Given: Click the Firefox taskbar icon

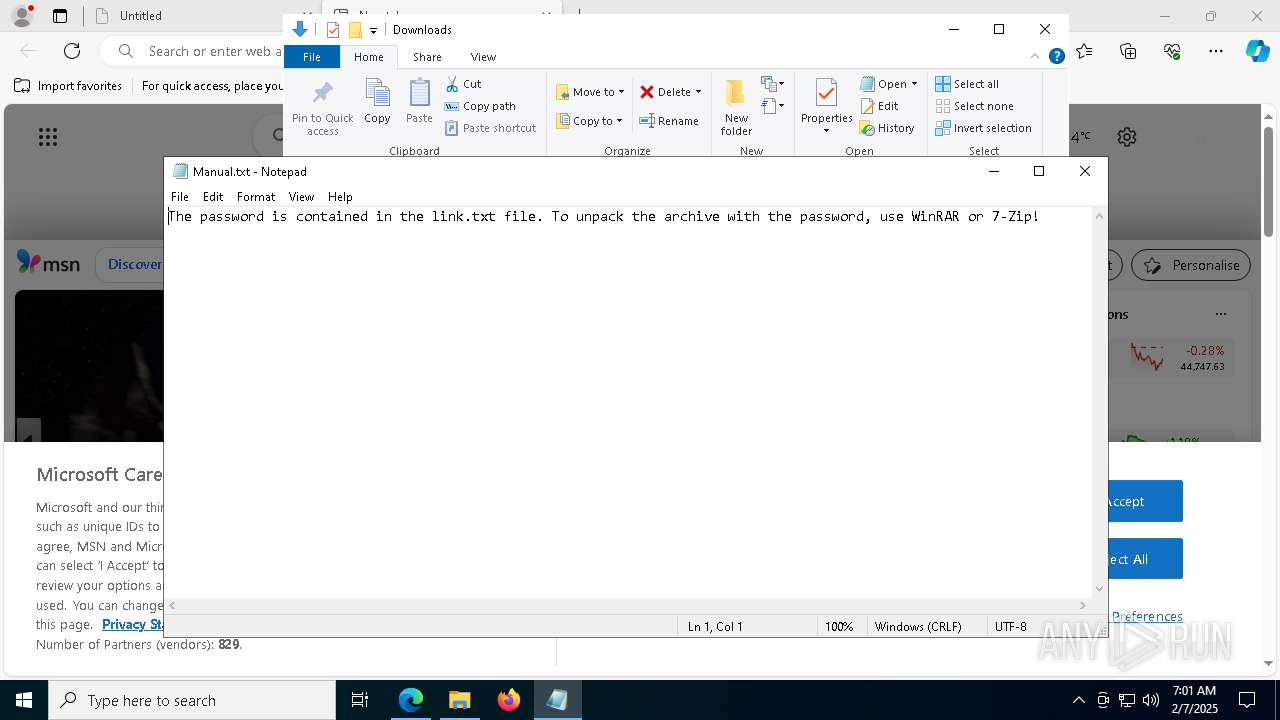Looking at the screenshot, I should (509, 700).
